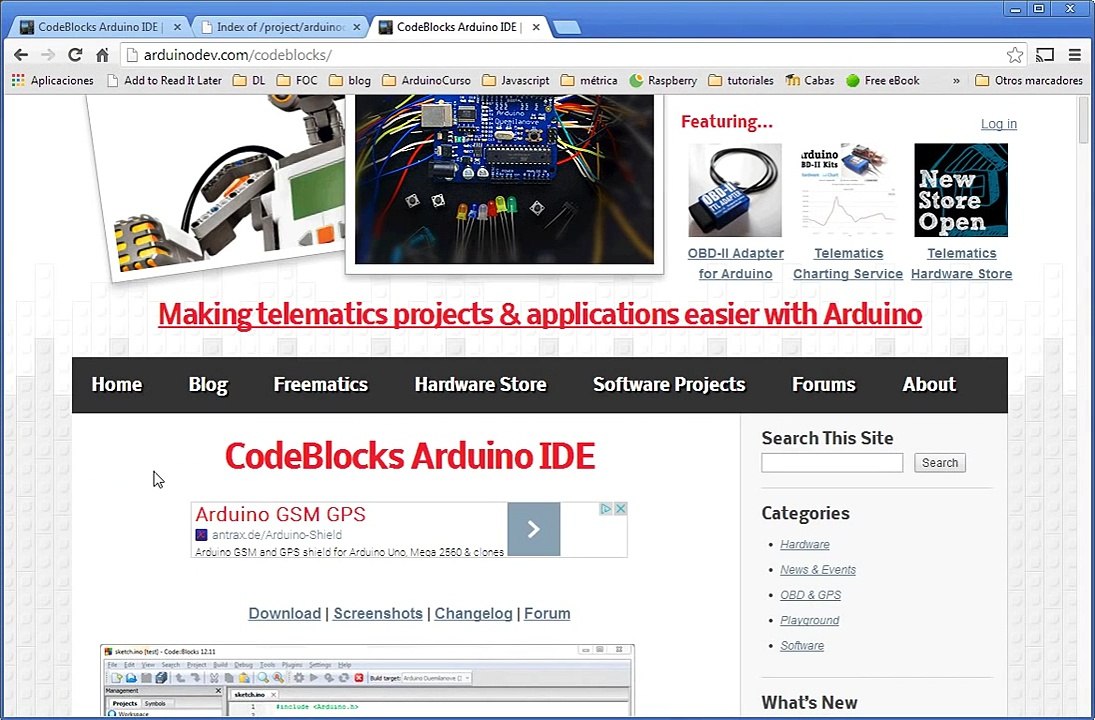Open the Blog menu item
1095x720 pixels.
click(208, 385)
